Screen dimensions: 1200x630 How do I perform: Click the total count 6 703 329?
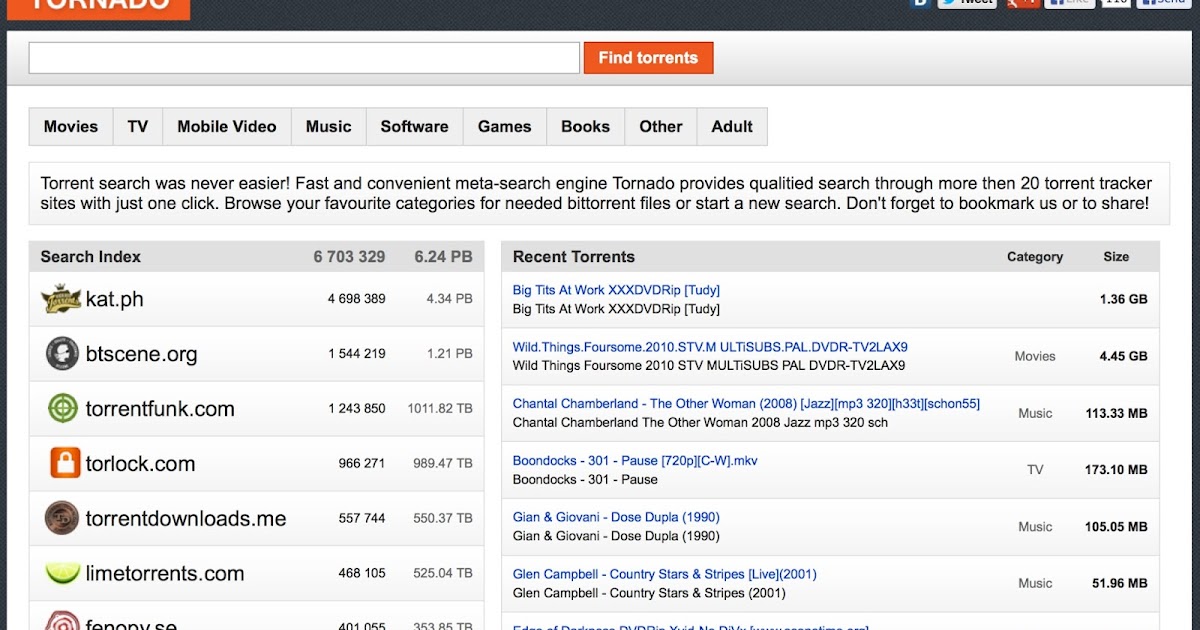(349, 257)
